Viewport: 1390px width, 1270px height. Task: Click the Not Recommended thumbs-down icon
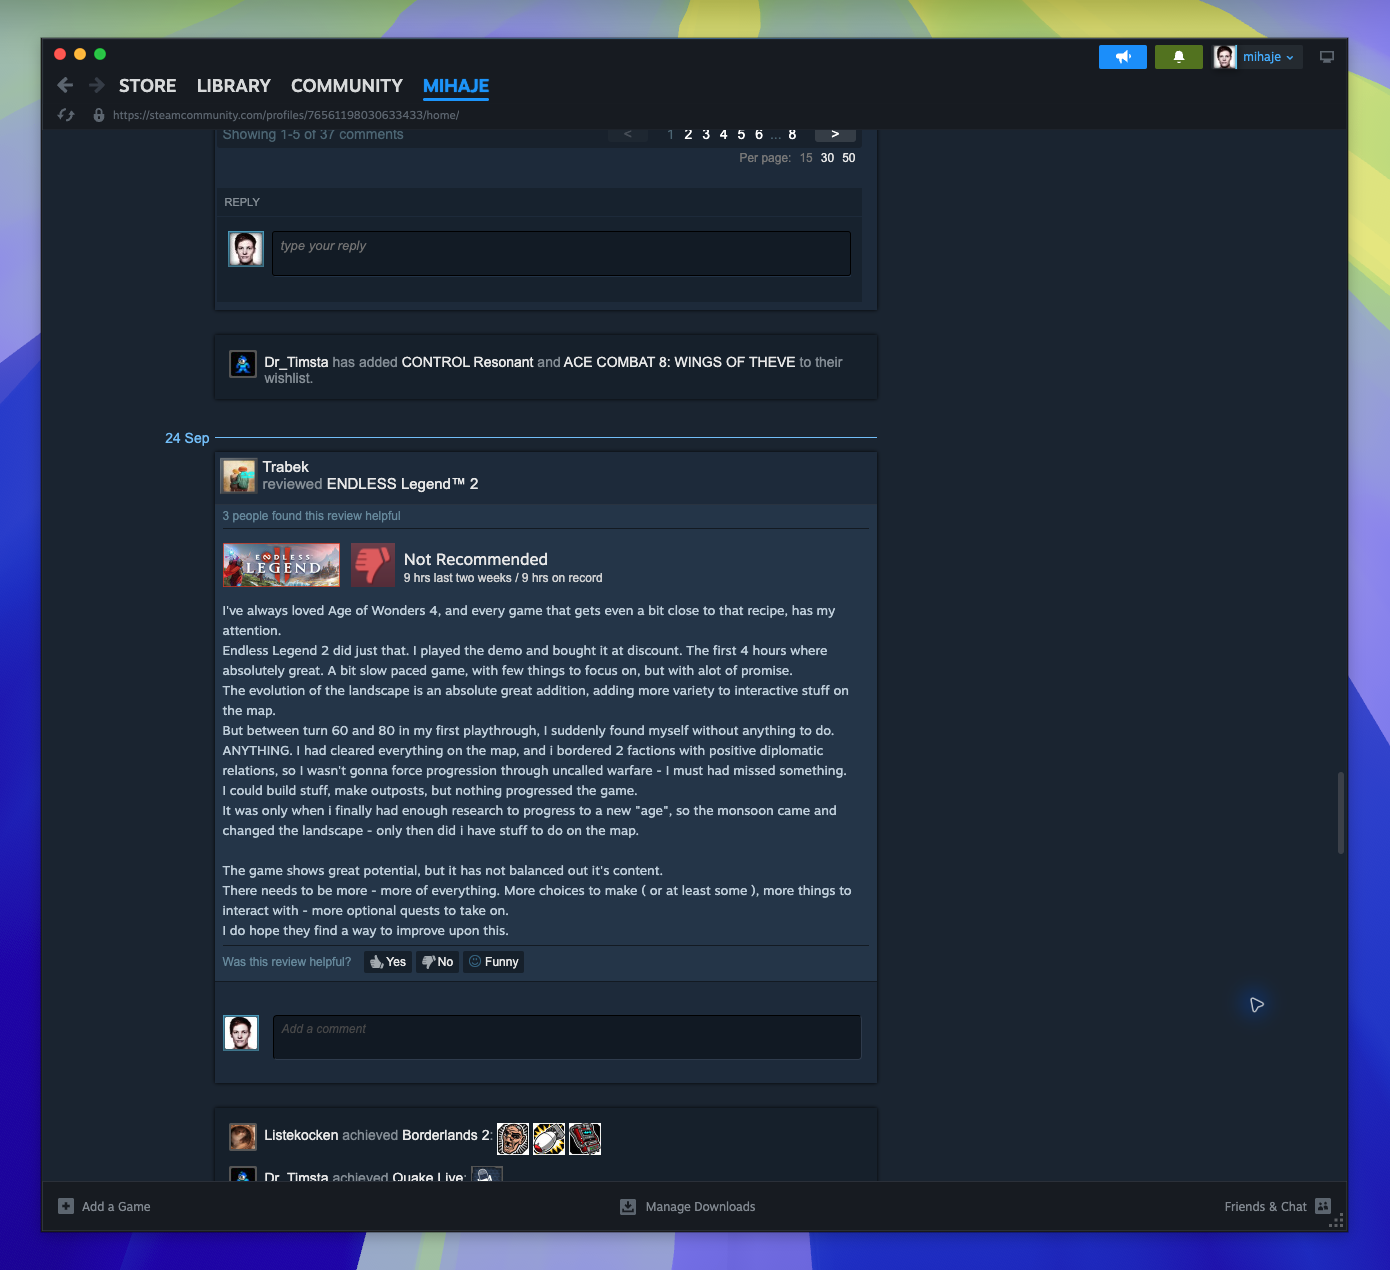(373, 565)
